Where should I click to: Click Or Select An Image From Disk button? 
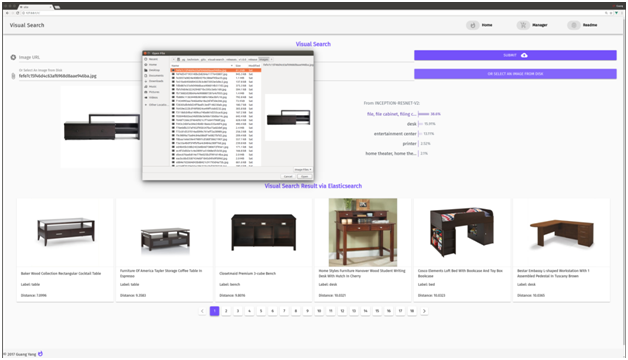pos(515,74)
